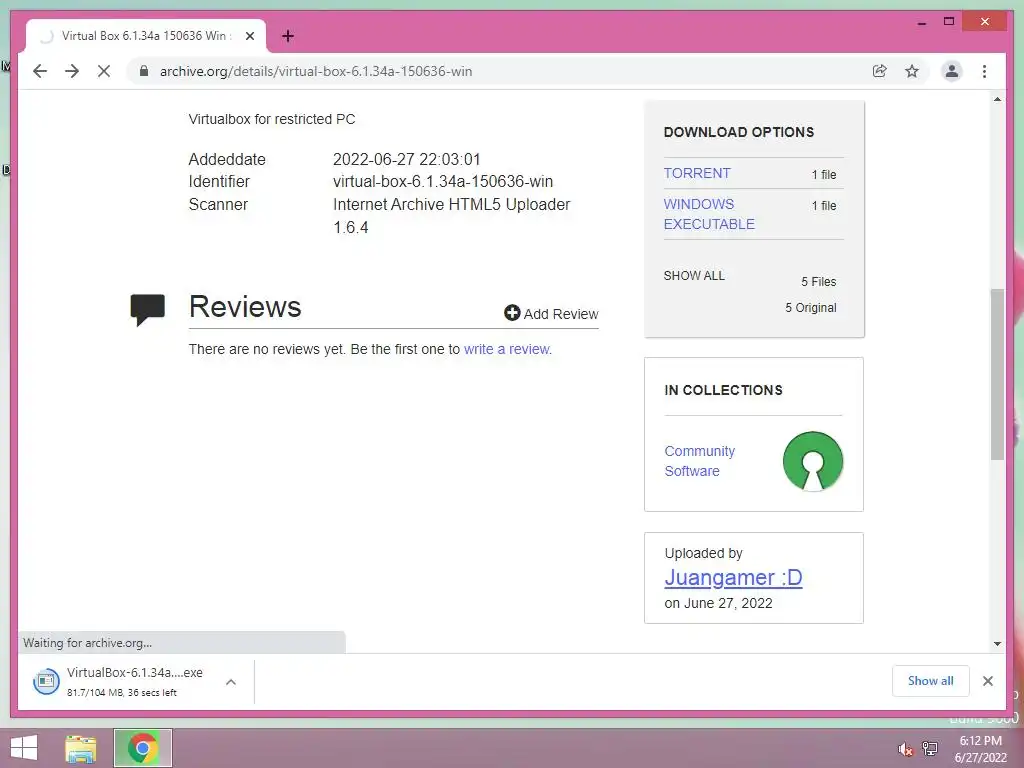Click the Reviews speech bubble icon

[148, 310]
